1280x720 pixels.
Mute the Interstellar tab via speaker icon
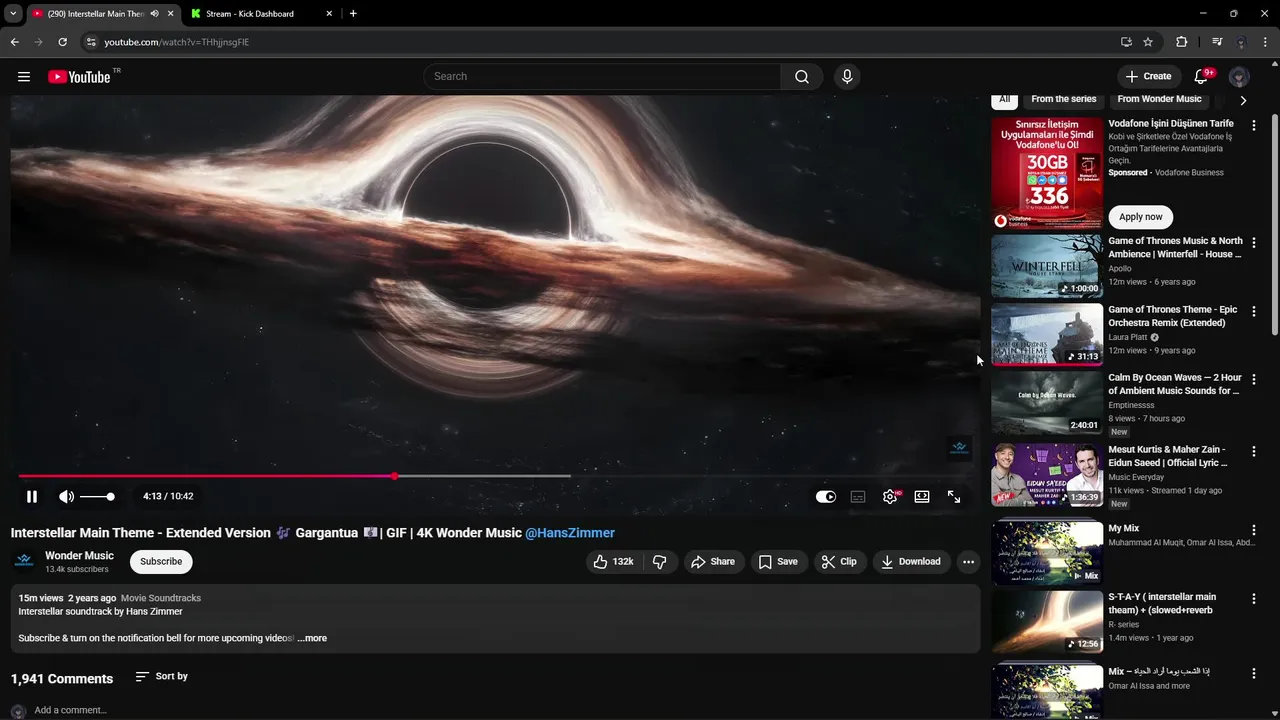click(154, 14)
